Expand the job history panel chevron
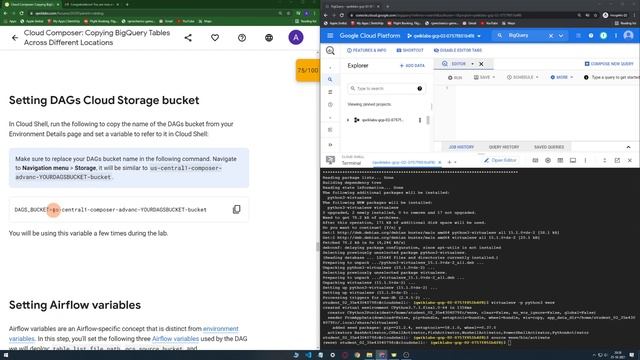The image size is (640, 360). pyautogui.click(x=628, y=147)
